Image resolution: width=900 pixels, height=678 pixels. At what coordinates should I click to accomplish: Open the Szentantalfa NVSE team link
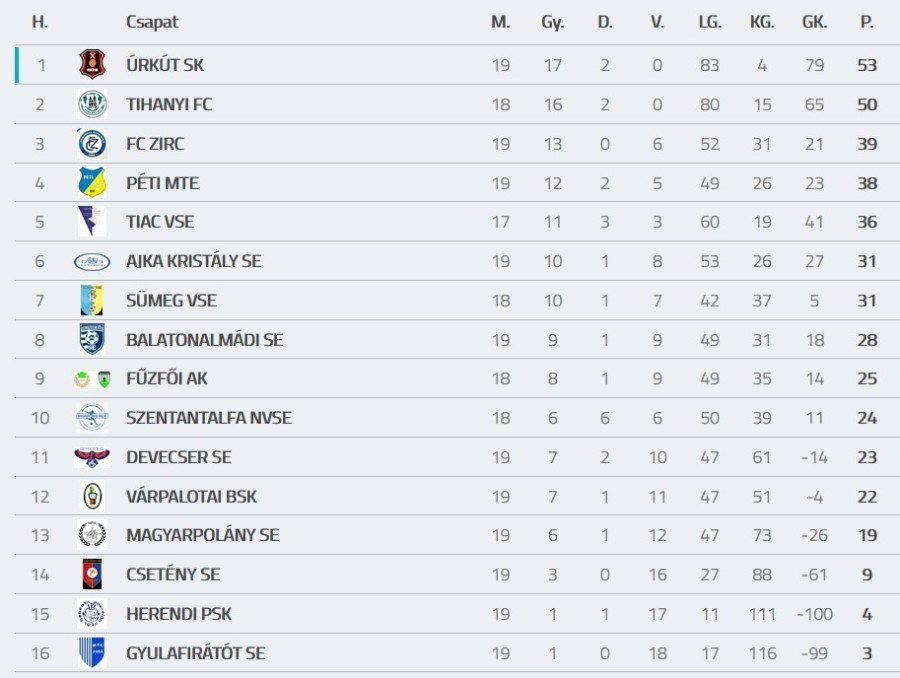pos(208,418)
